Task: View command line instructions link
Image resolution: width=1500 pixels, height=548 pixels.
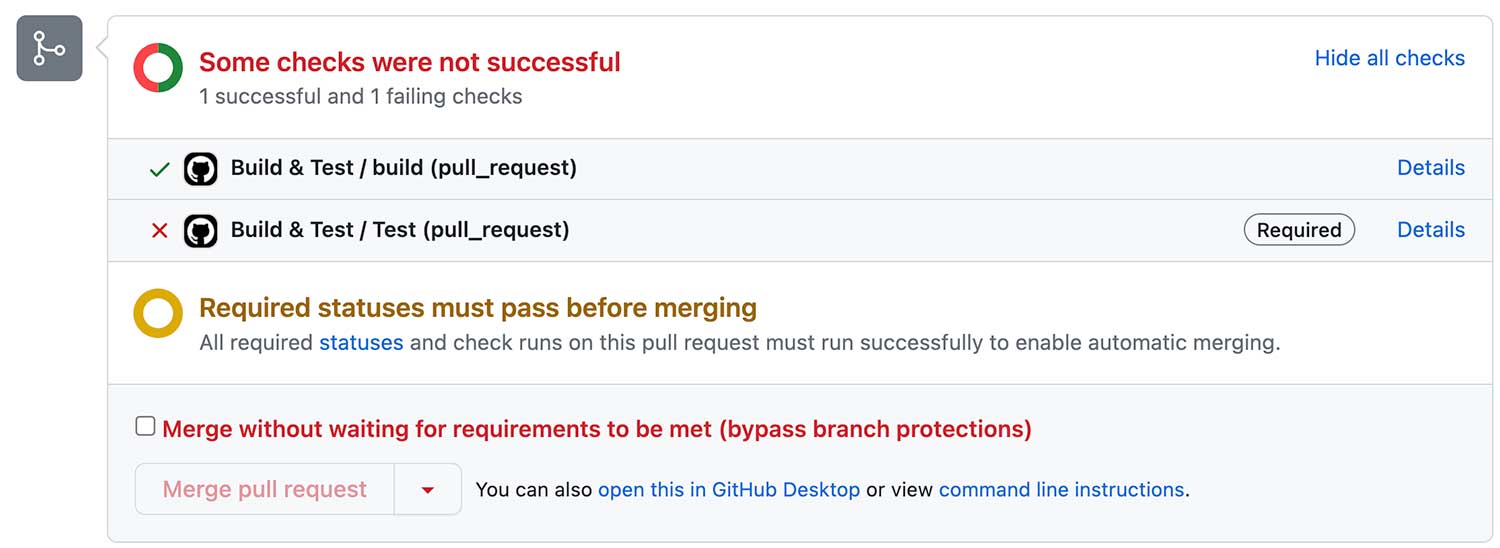Action: (x=1062, y=490)
